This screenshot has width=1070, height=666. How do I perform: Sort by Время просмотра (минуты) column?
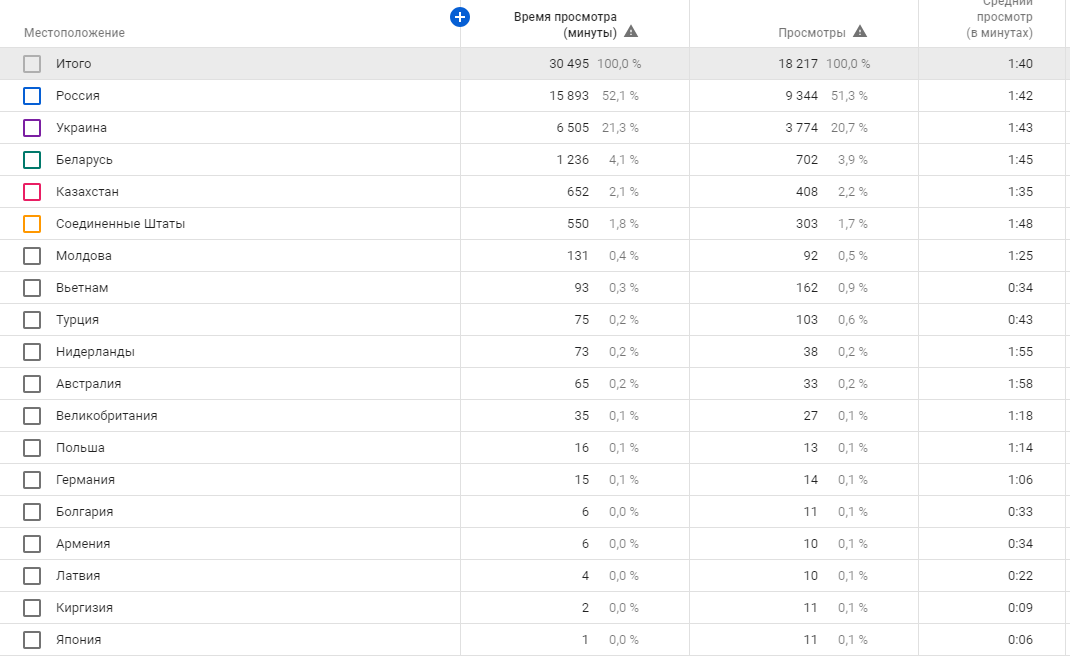coord(565,24)
